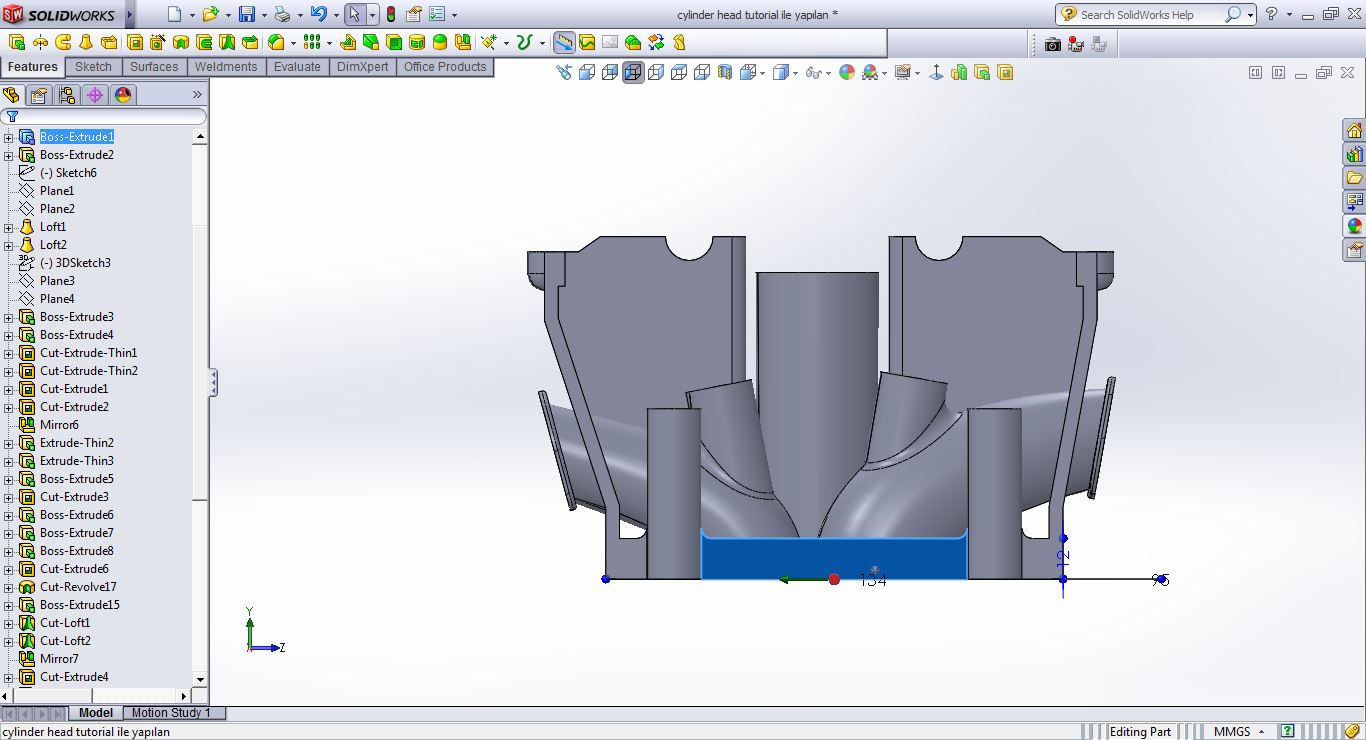Select Motion Study 1 bottom tab
The height and width of the screenshot is (740, 1366).
pyautogui.click(x=171, y=713)
